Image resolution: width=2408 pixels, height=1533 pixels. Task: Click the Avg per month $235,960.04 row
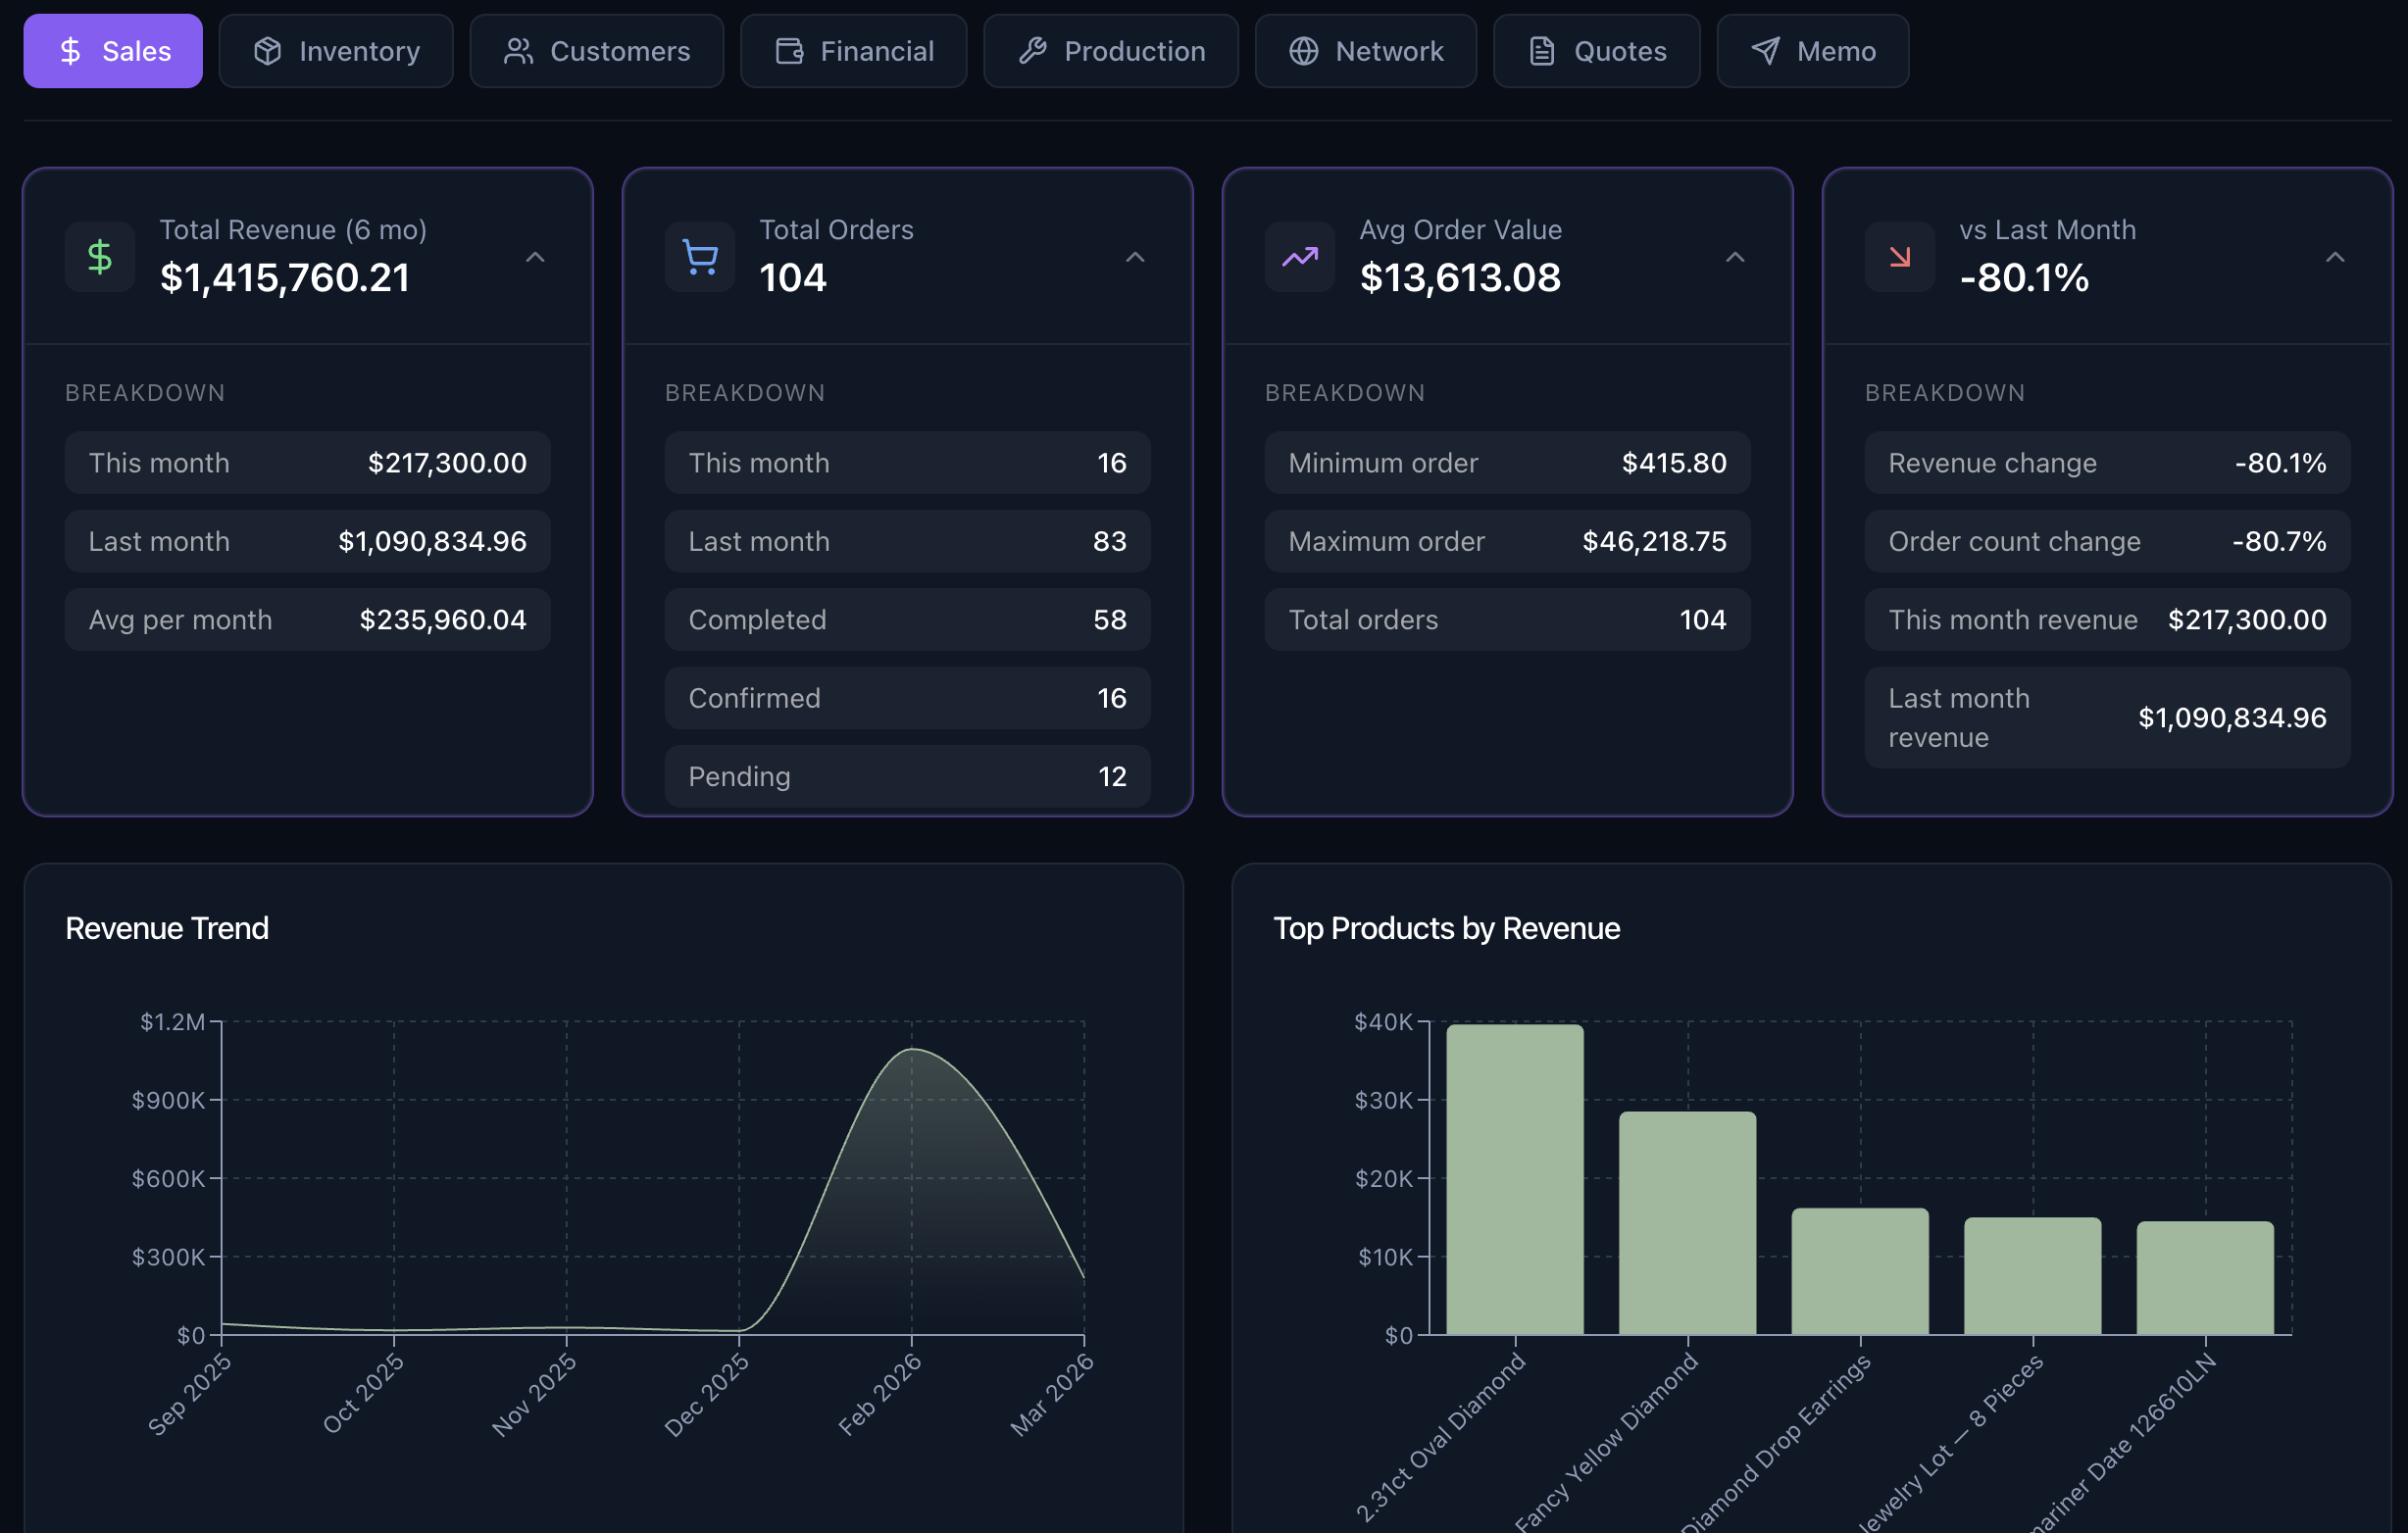click(308, 620)
